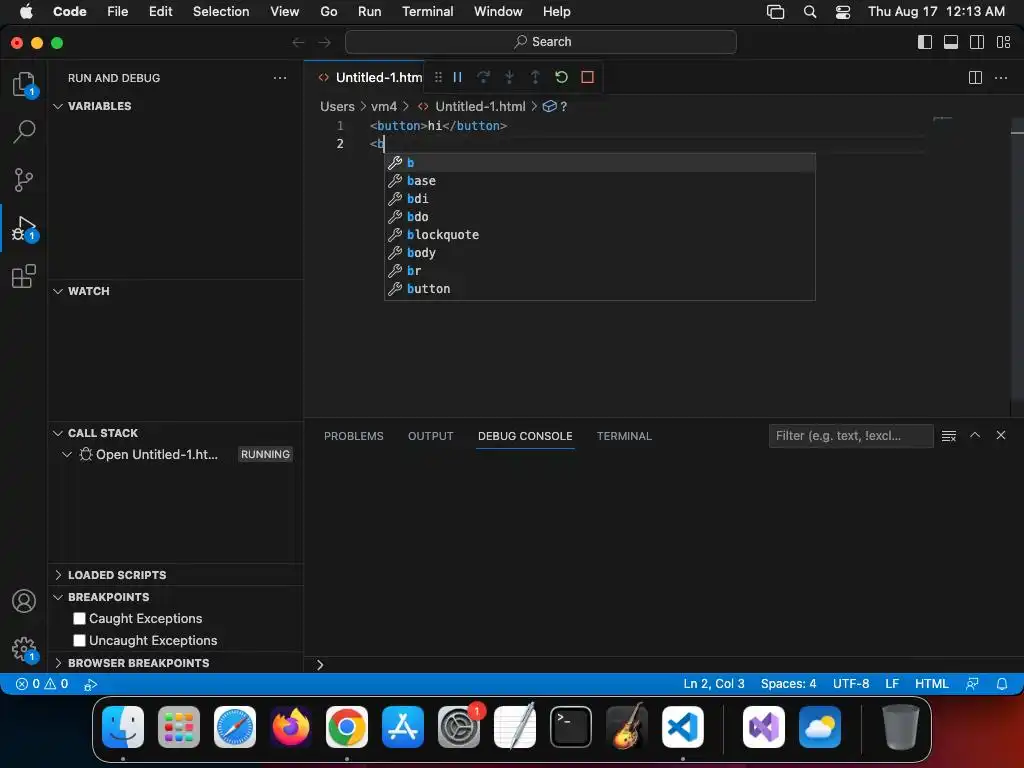Close the bottom panel
The image size is (1024, 768).
tap(1000, 435)
